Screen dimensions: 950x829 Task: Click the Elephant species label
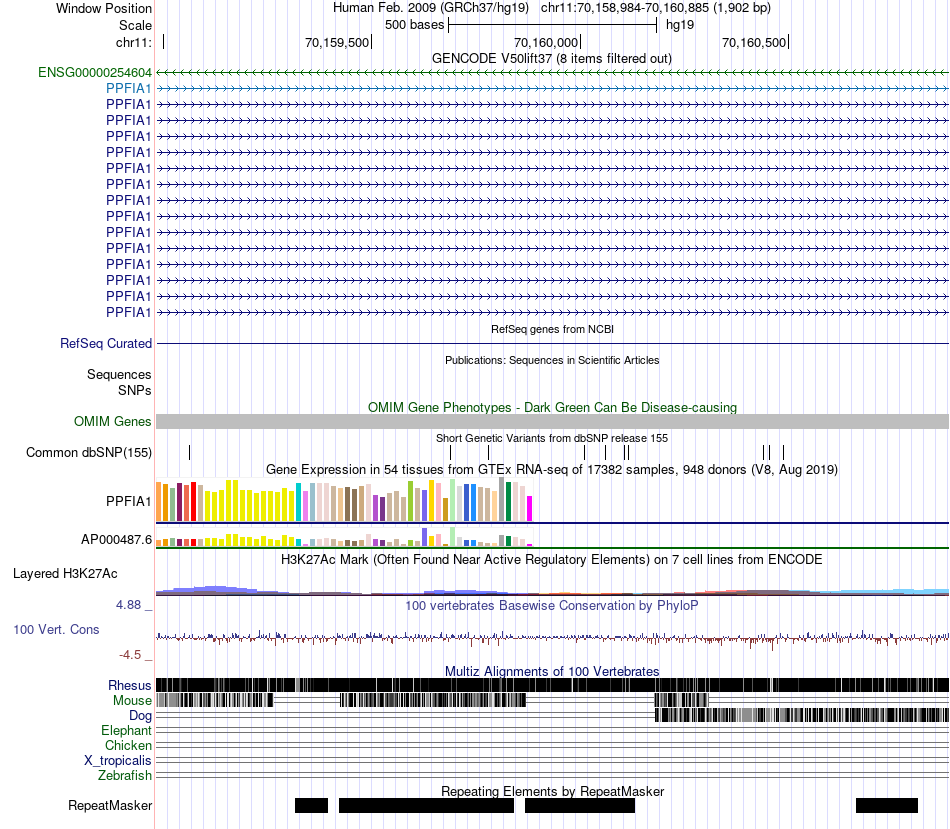126,731
